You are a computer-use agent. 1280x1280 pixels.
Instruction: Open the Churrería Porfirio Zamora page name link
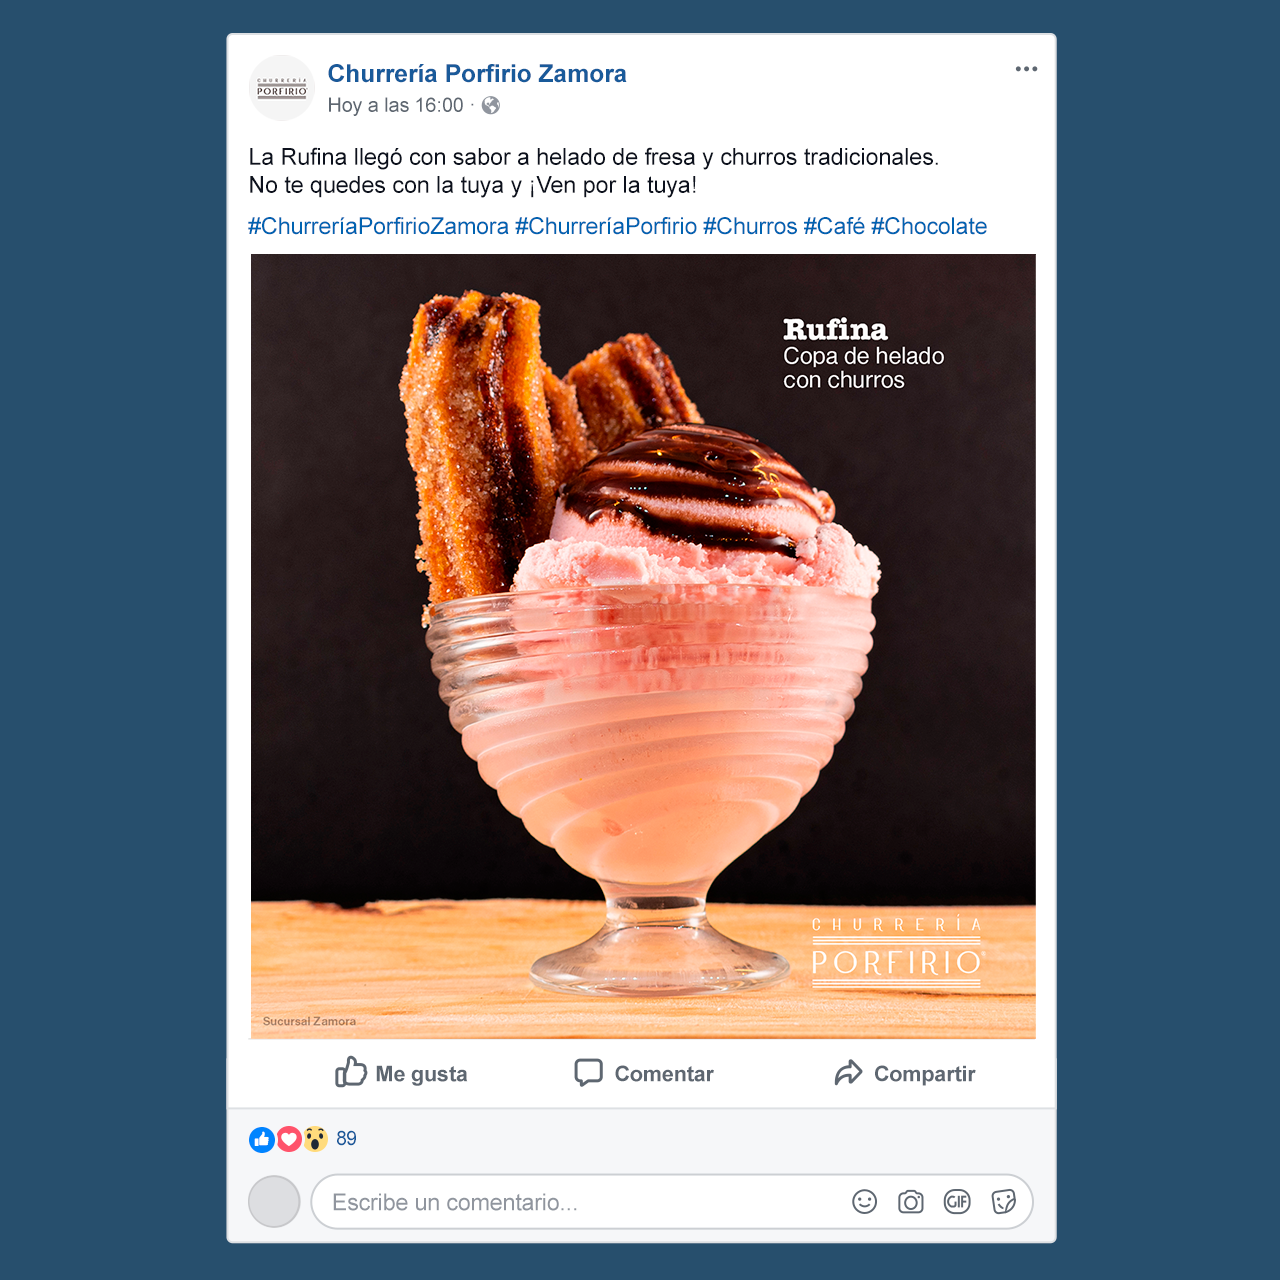point(477,74)
